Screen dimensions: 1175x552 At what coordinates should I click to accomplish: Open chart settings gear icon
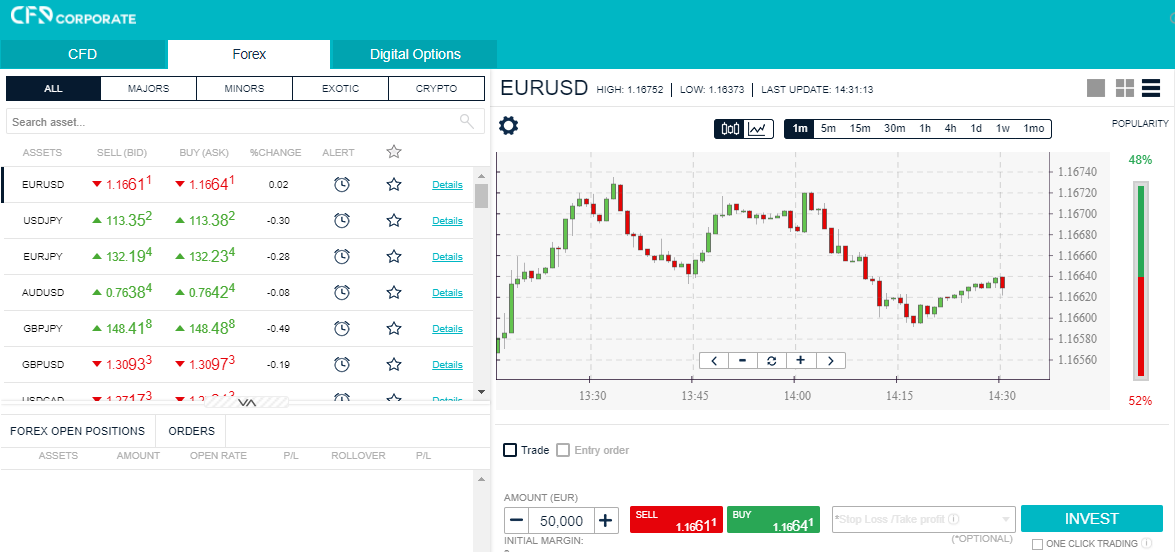pyautogui.click(x=508, y=126)
